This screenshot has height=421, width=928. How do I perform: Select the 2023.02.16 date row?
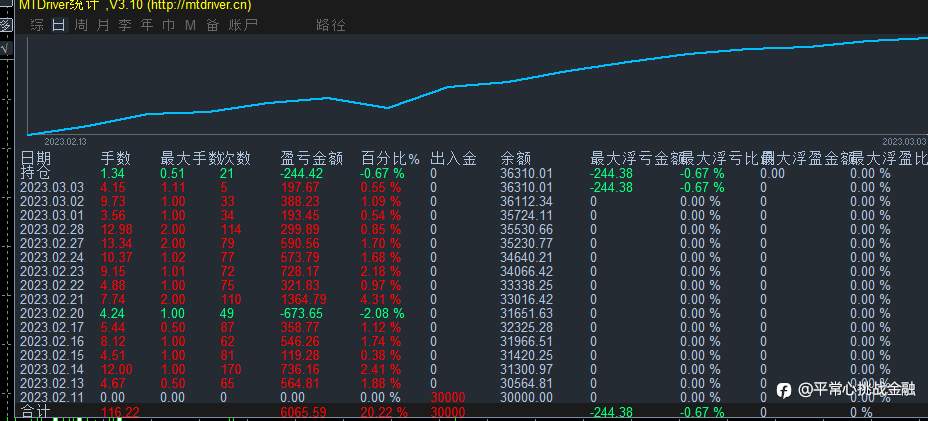52,342
